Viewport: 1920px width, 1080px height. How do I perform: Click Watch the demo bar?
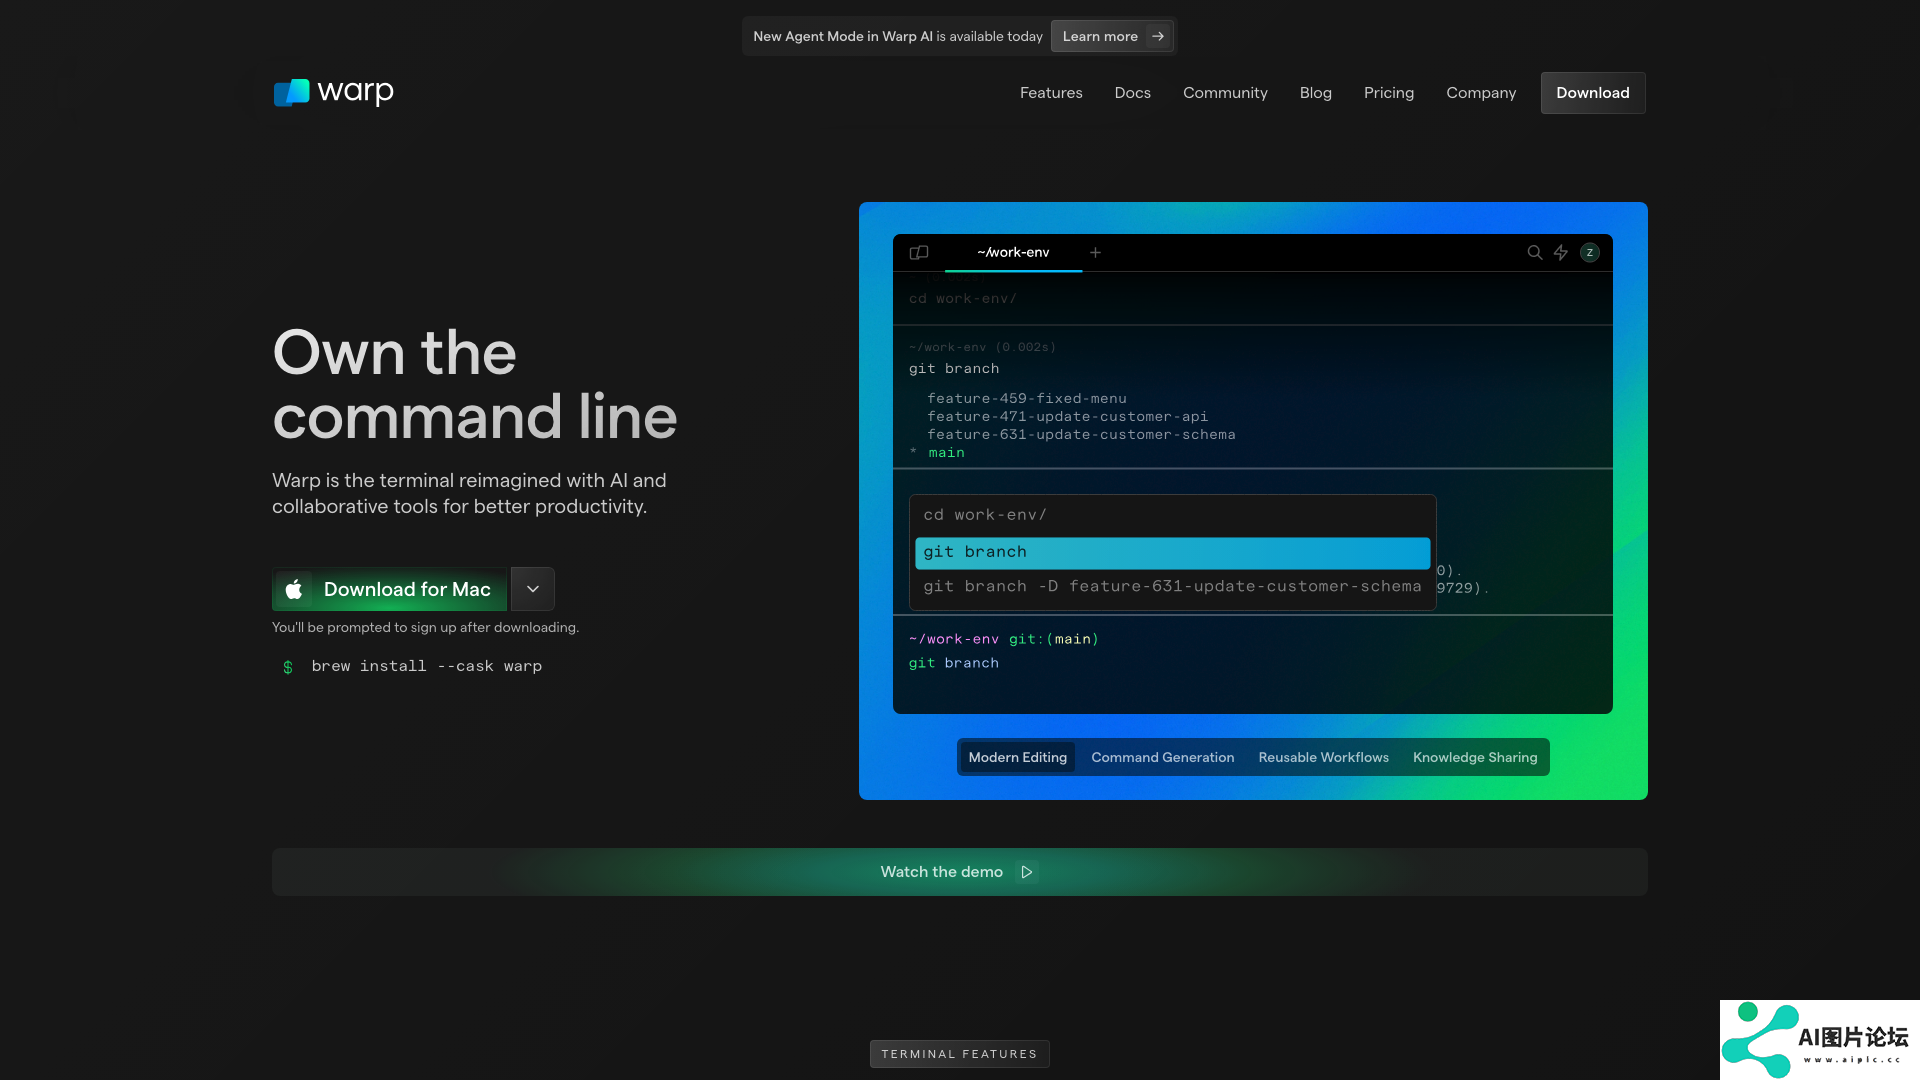point(960,872)
